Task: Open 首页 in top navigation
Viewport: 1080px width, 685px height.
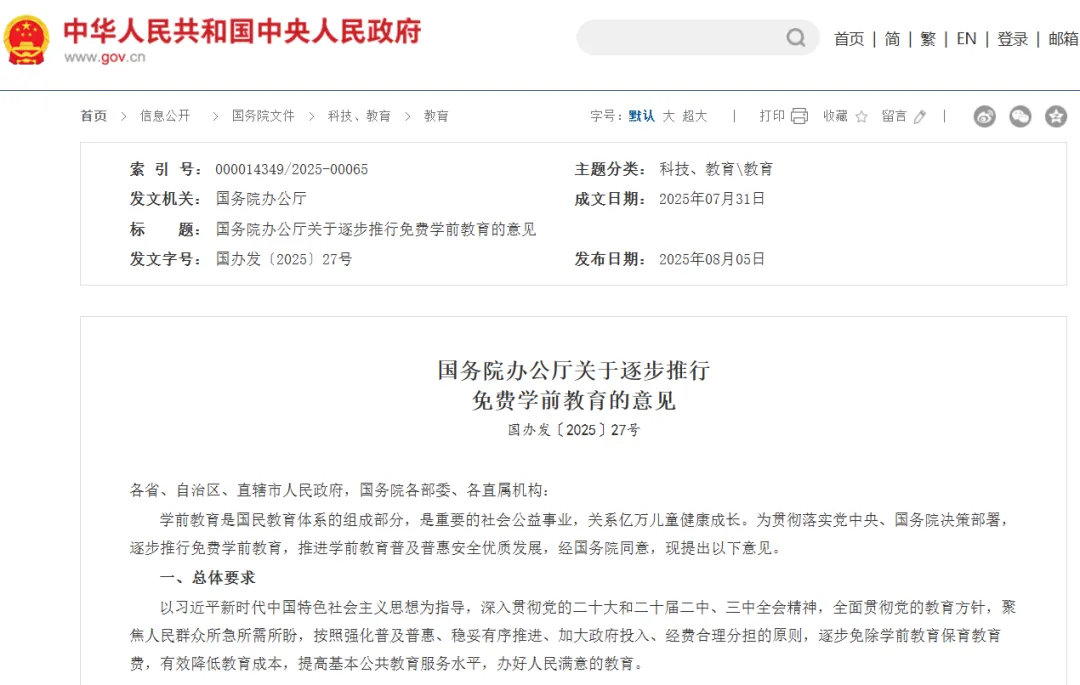Action: tap(849, 39)
